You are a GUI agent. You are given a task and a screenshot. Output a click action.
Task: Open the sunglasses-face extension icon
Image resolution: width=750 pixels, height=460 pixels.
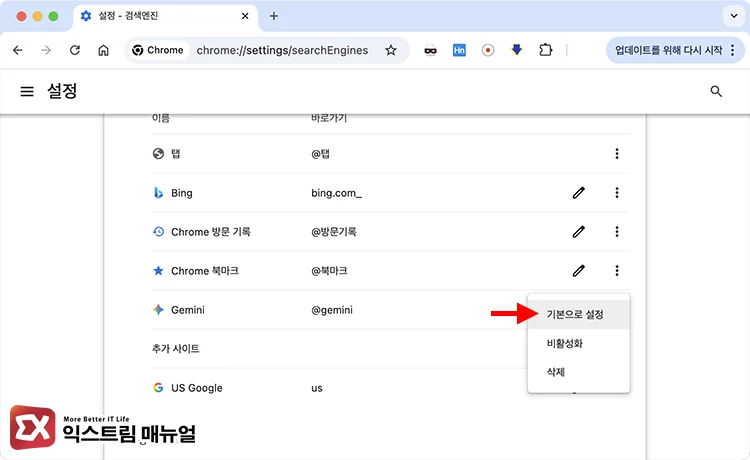click(430, 50)
